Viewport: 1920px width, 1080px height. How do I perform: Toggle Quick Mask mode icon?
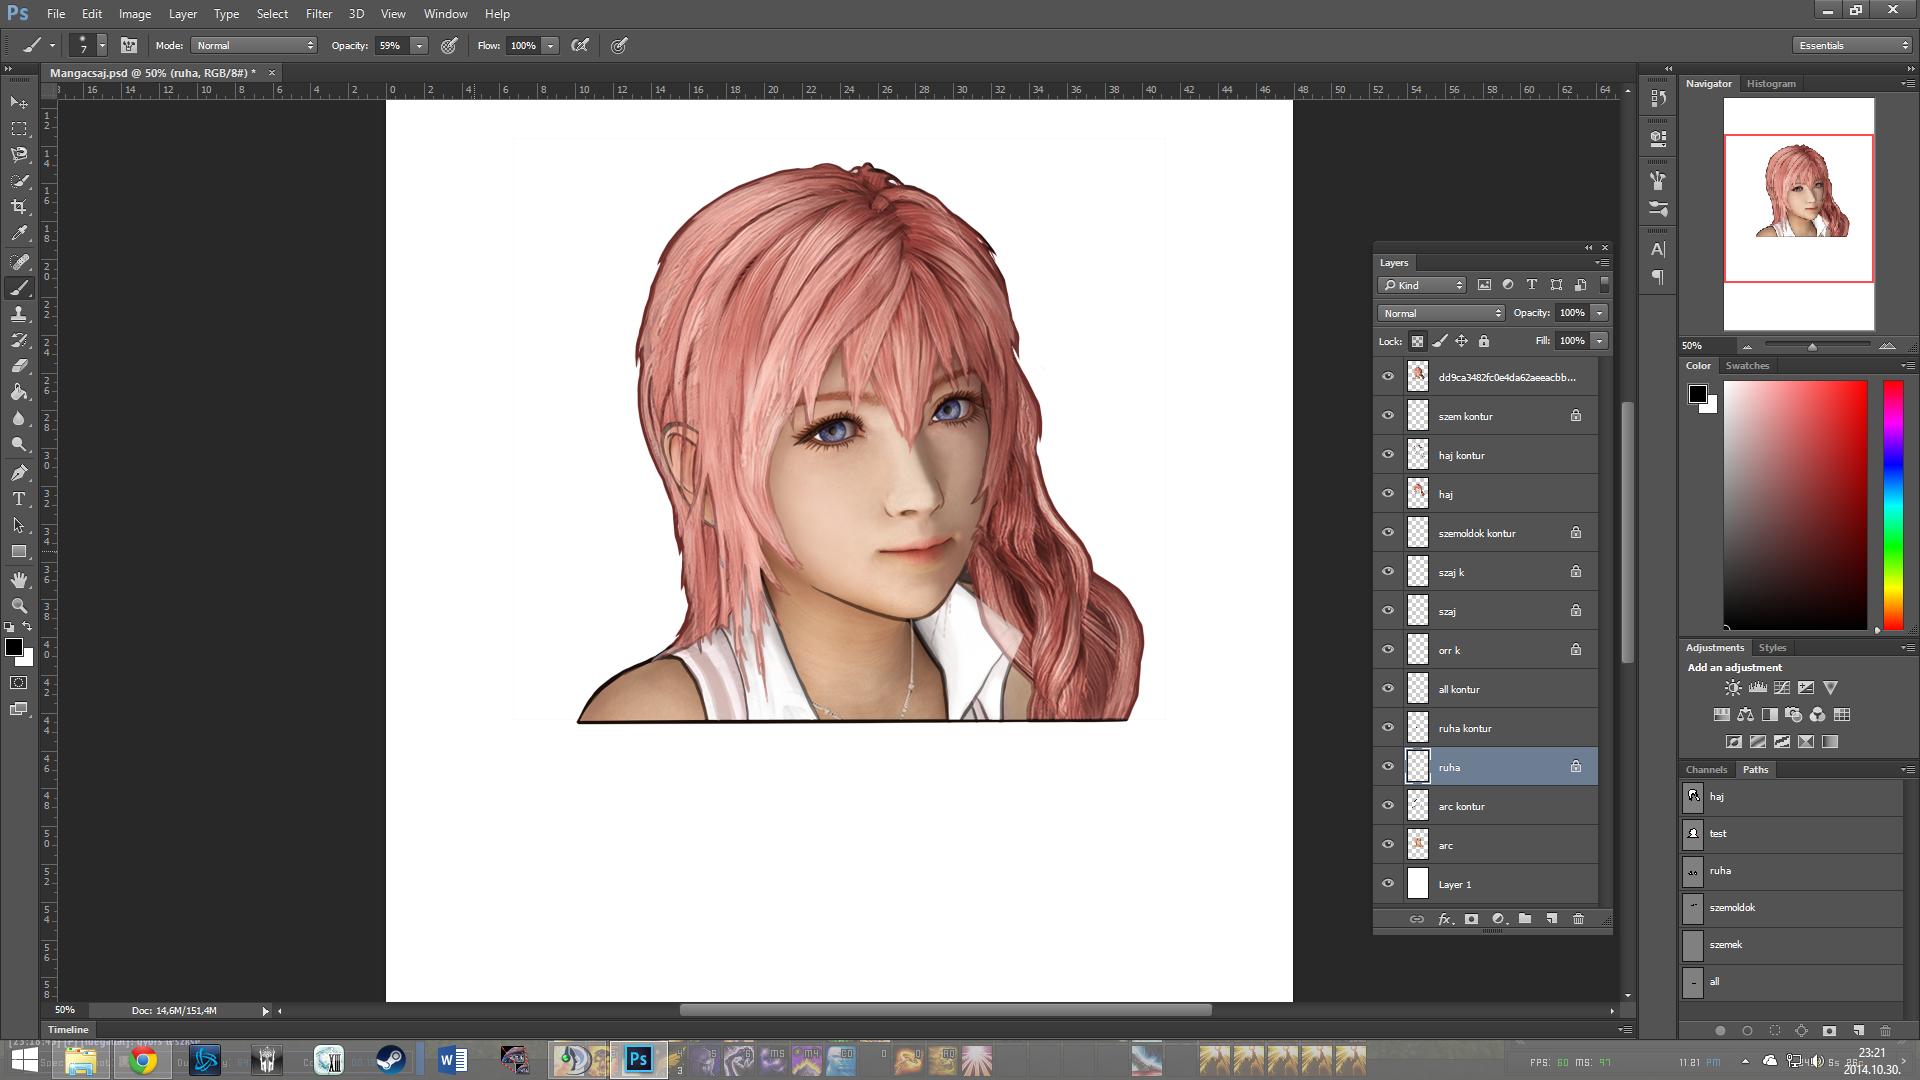(19, 683)
